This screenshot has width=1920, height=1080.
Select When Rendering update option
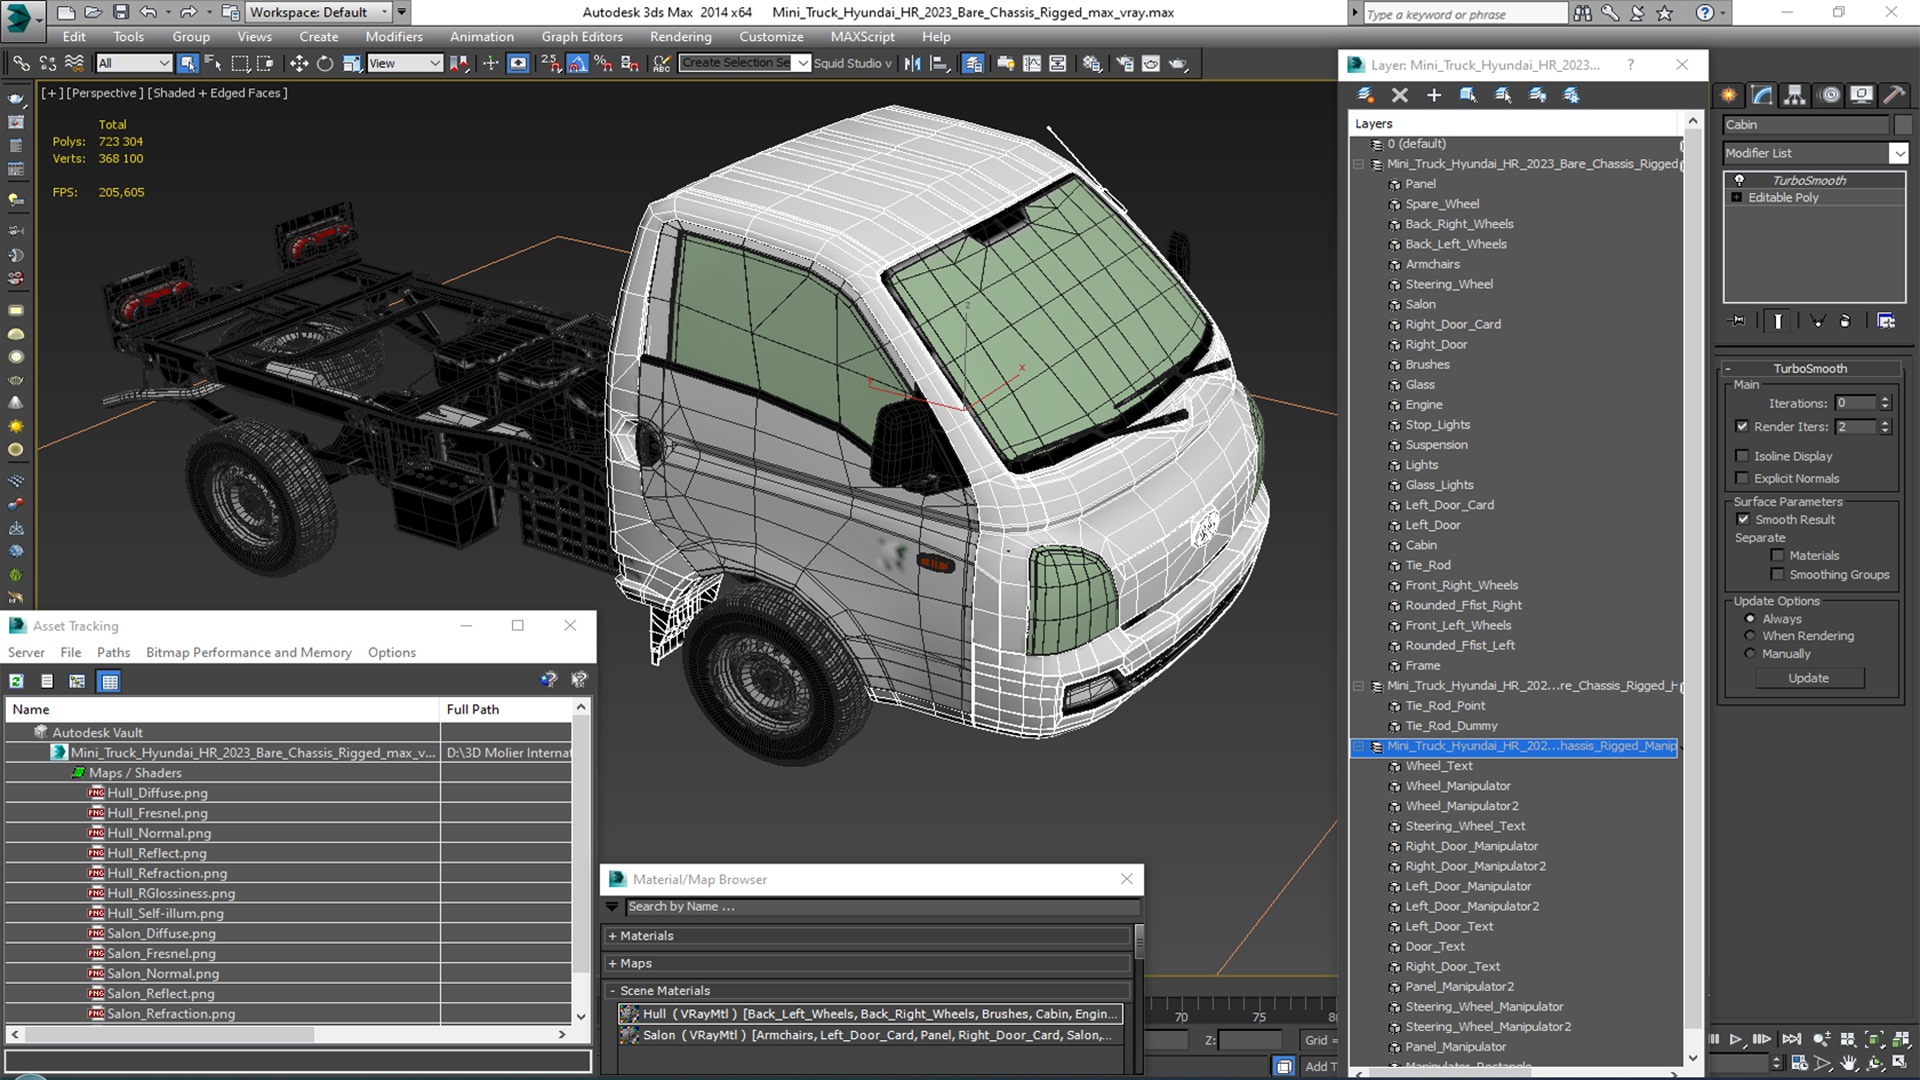point(1750,636)
